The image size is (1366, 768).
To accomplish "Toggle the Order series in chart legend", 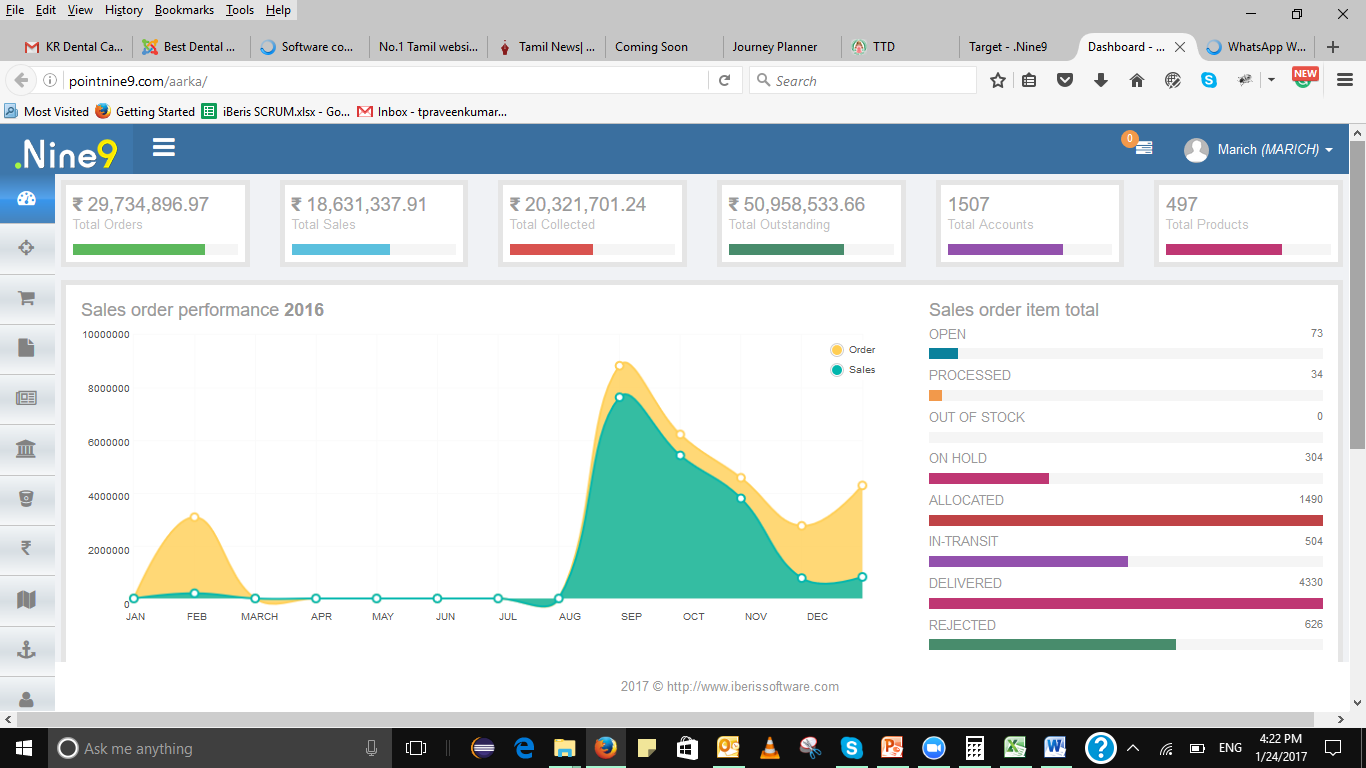I will (853, 350).
